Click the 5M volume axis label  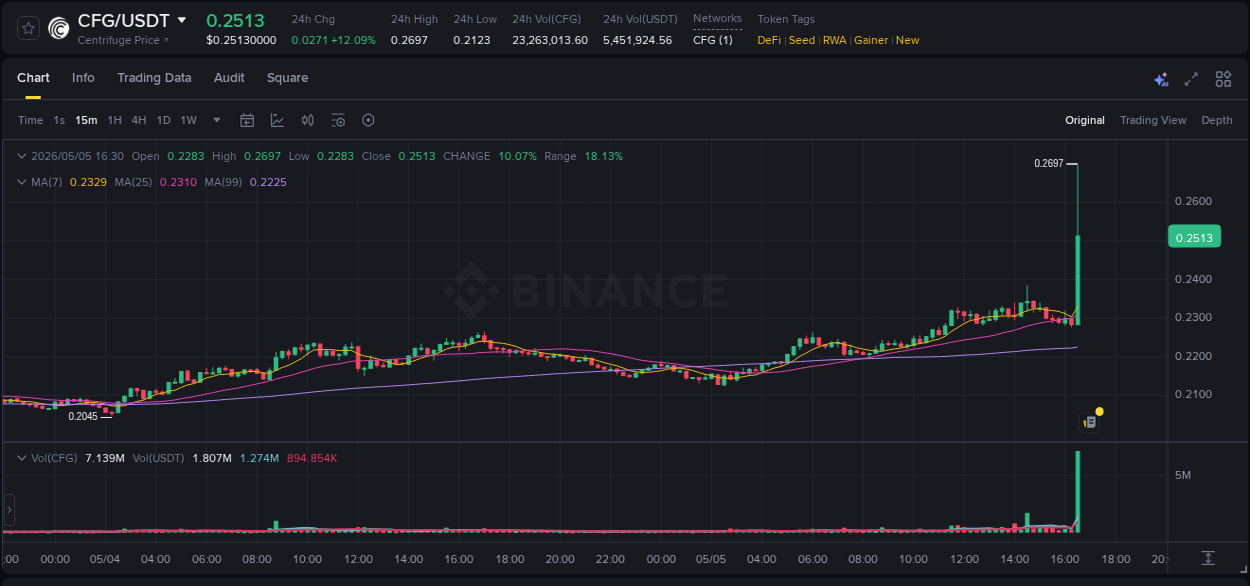pyautogui.click(x=1182, y=475)
